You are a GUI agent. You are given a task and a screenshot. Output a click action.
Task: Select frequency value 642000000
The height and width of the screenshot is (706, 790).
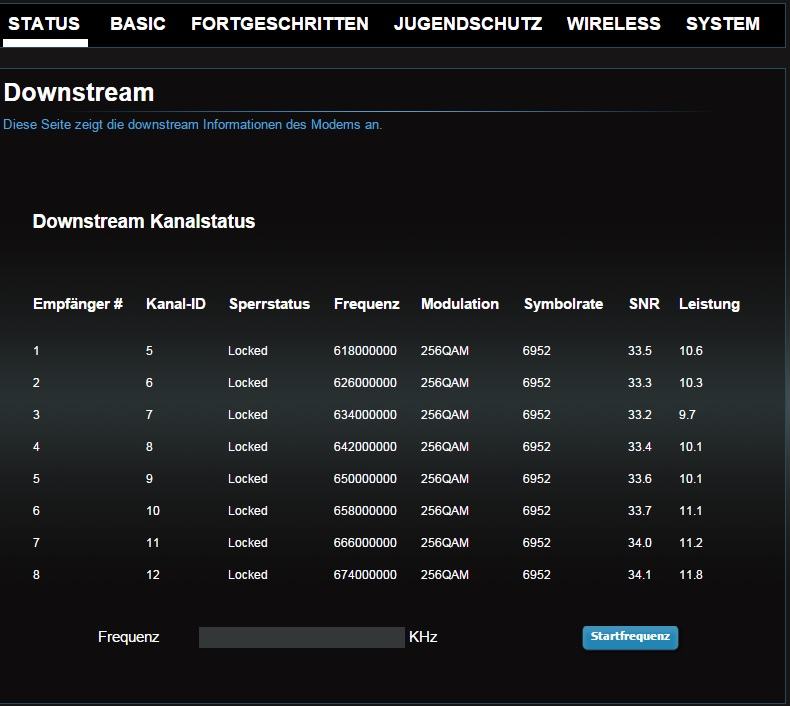tap(365, 446)
